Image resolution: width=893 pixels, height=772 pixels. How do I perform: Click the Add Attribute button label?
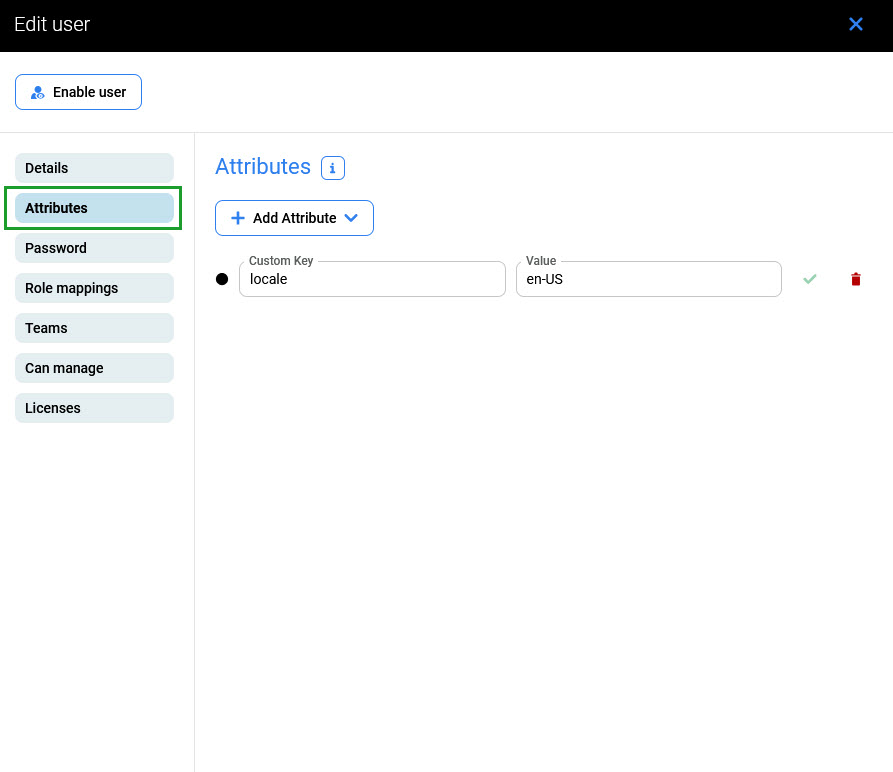click(294, 218)
